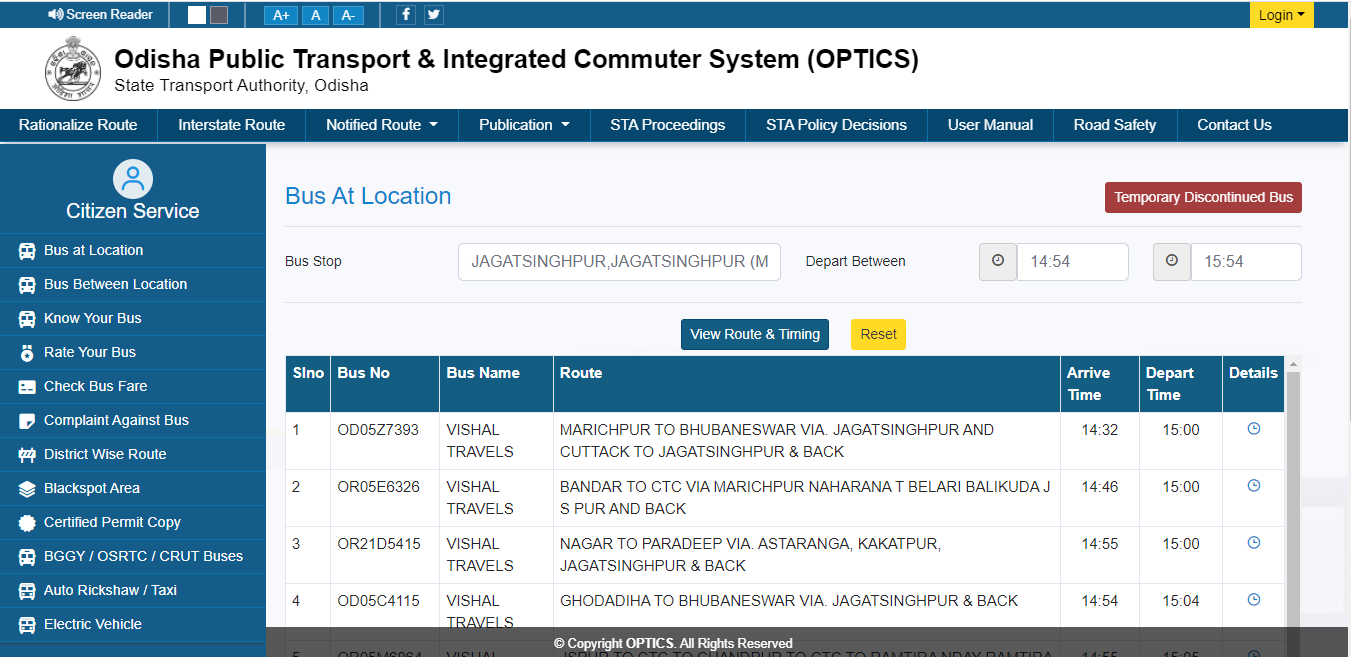Screen dimensions: 1351x657
Task: Click the results table vertical scrollbar
Action: coord(1293,500)
